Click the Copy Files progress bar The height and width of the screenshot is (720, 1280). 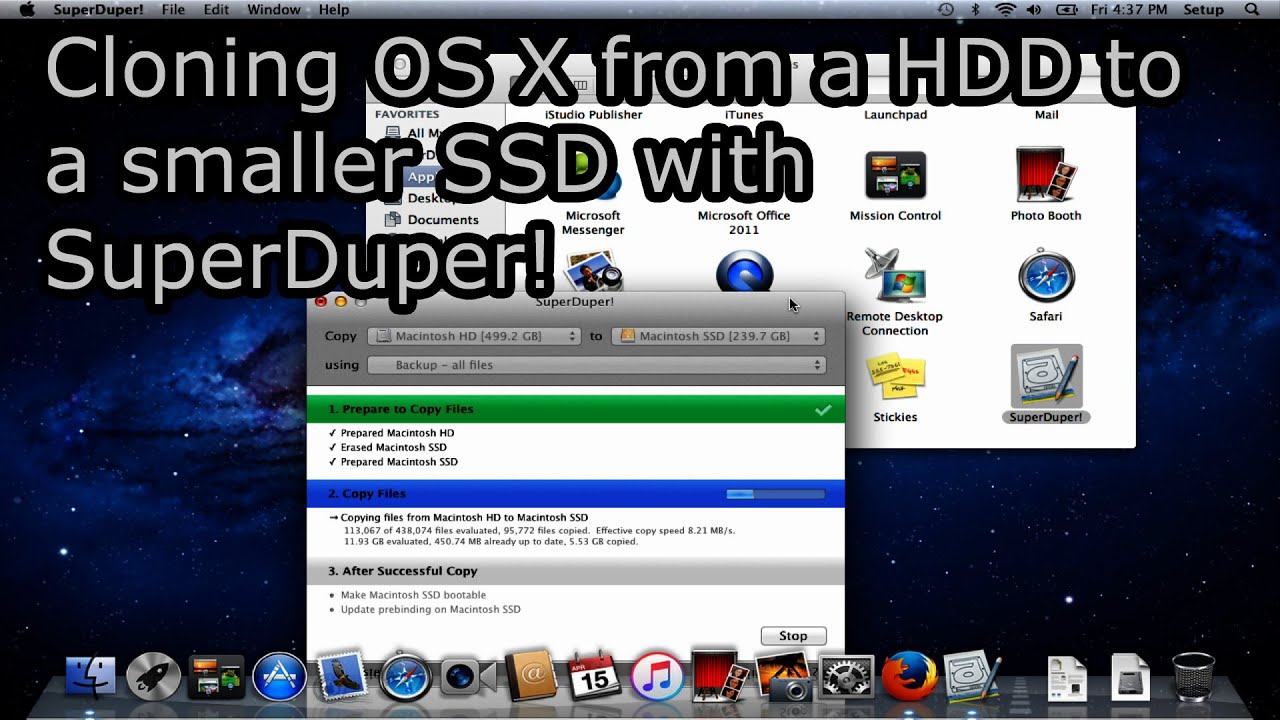775,494
